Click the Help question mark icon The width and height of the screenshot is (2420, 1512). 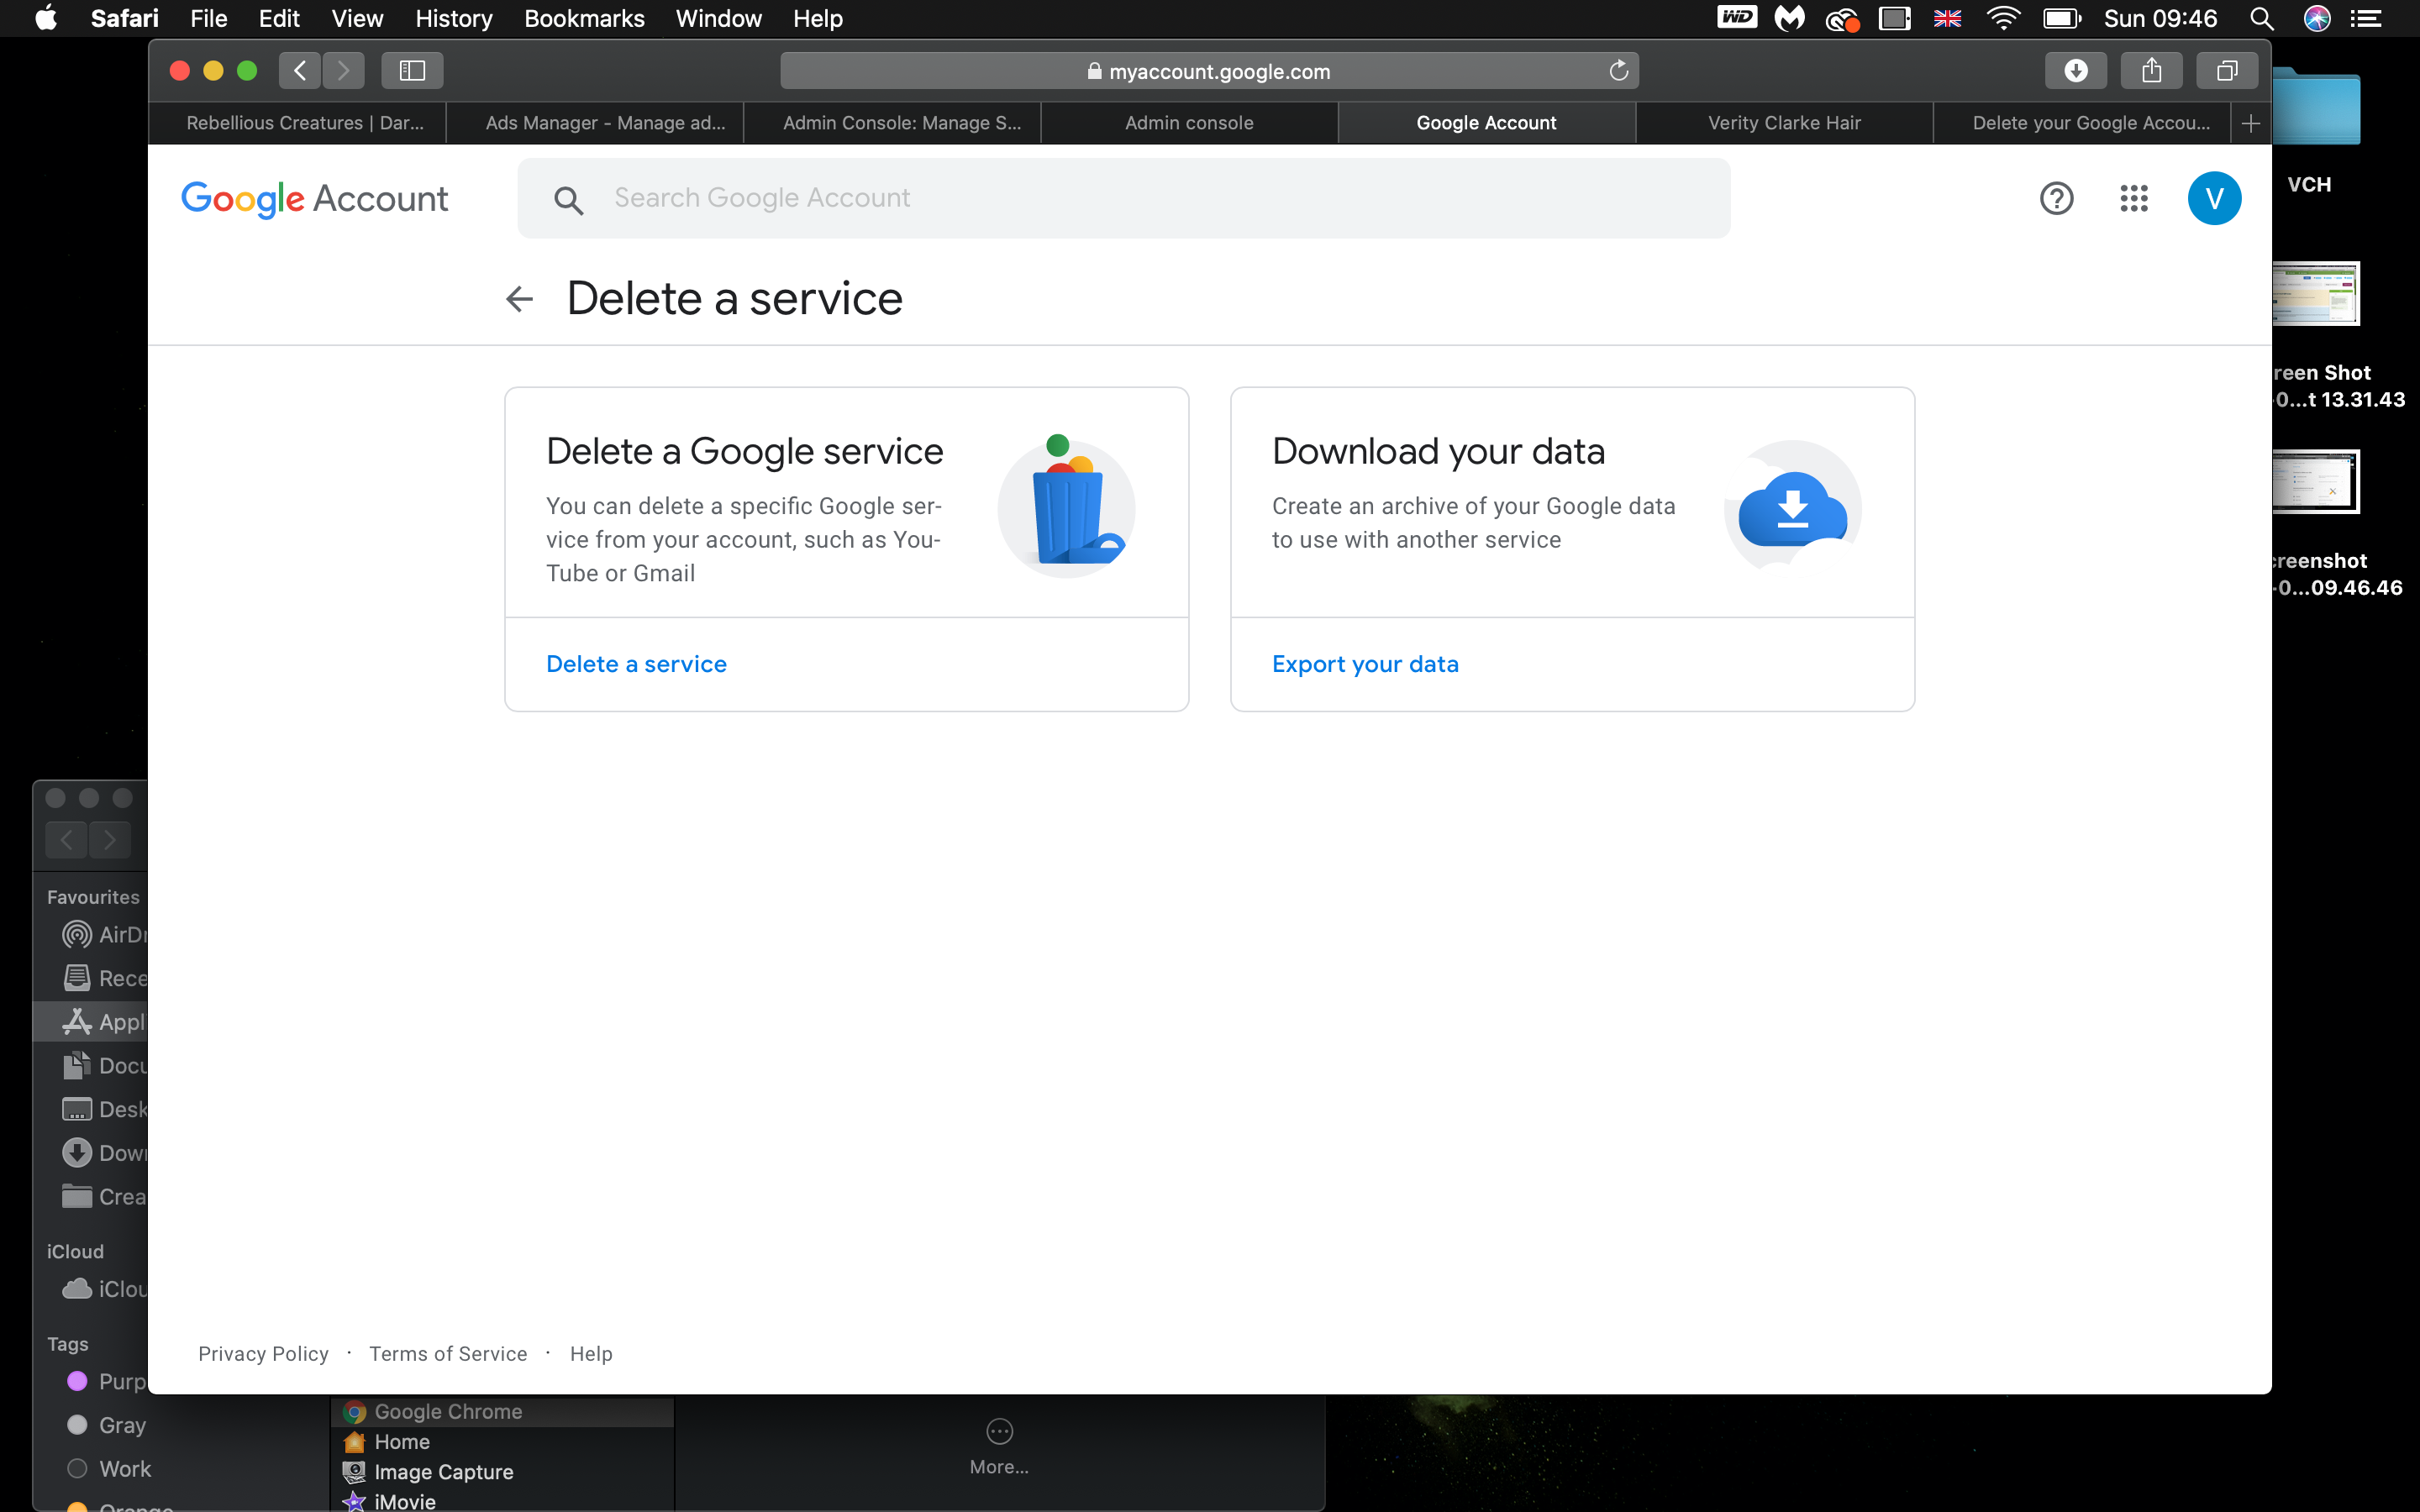pos(2056,198)
